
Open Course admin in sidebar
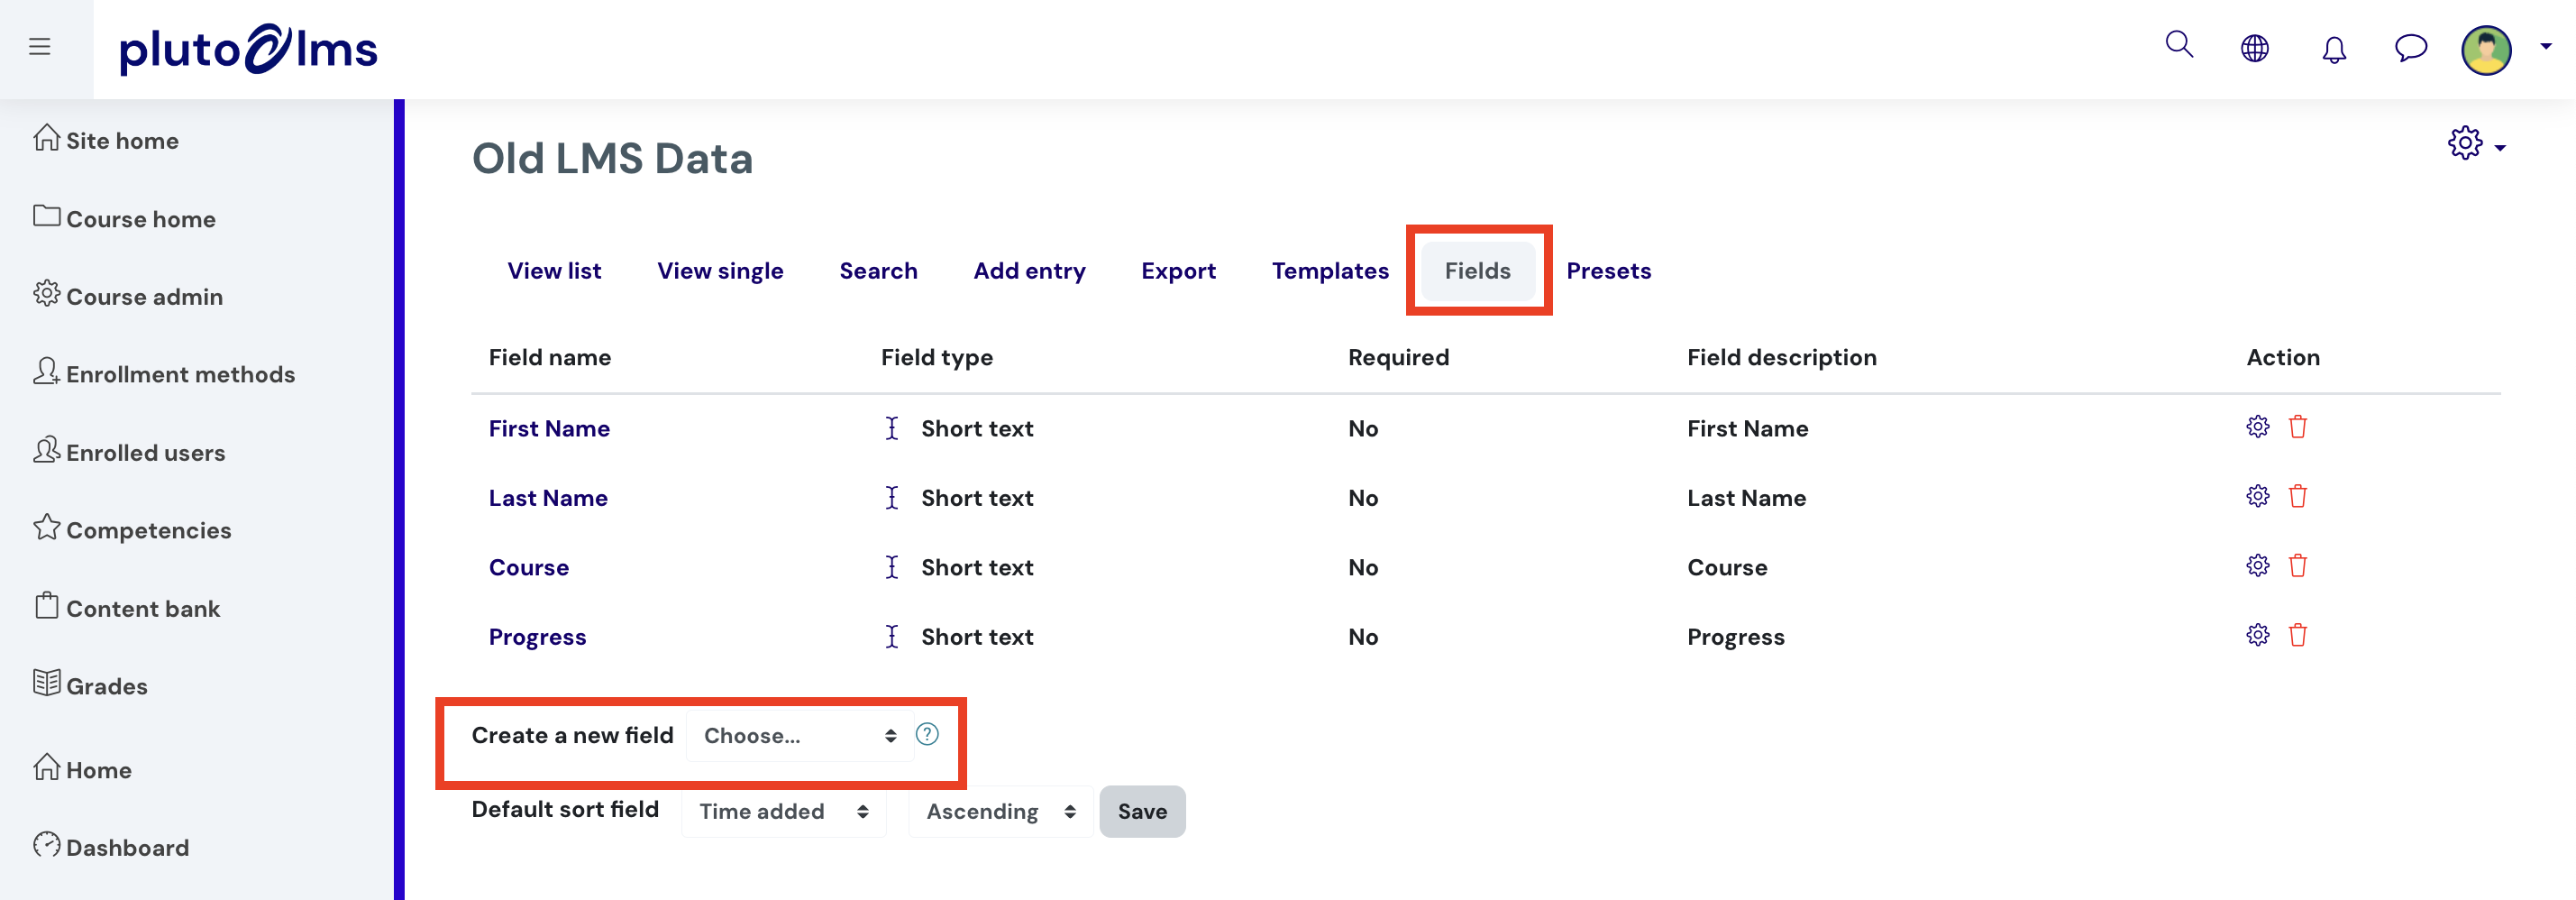(128, 296)
